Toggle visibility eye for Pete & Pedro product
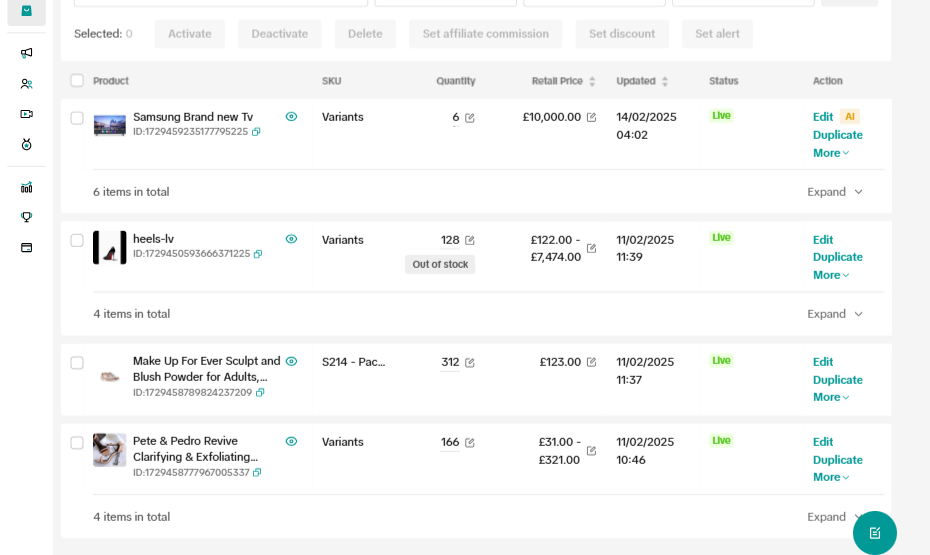Viewport: 930px width, 555px height. pyautogui.click(x=291, y=441)
